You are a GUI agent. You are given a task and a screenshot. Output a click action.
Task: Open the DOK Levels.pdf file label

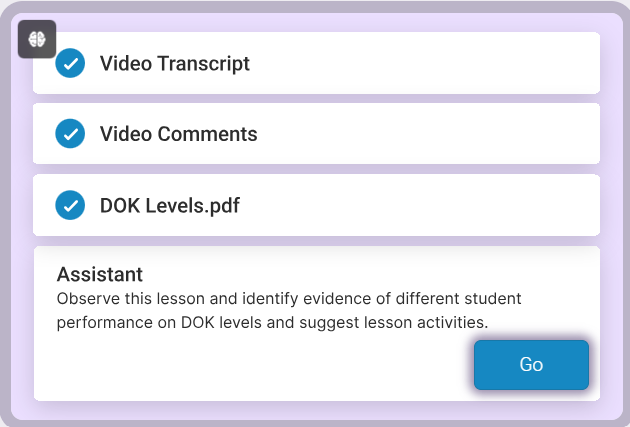click(x=170, y=205)
